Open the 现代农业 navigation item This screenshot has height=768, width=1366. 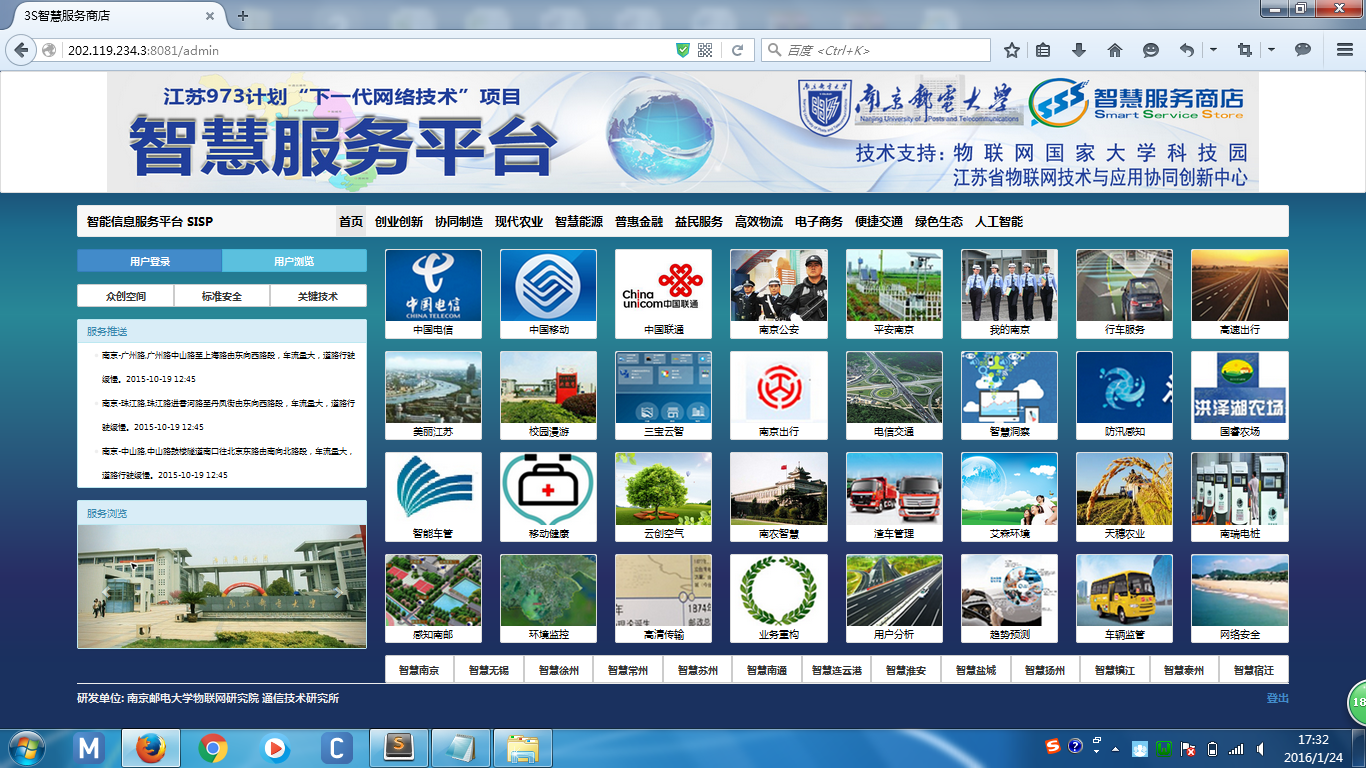point(519,221)
